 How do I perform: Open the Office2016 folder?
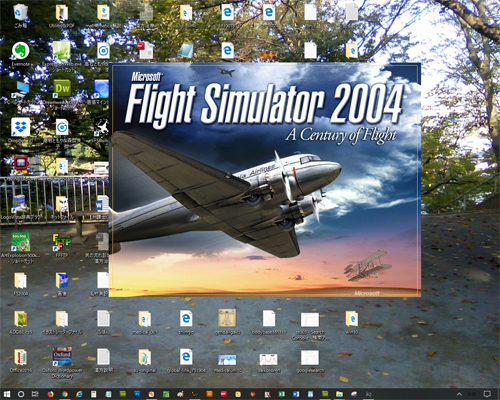[x=21, y=357]
